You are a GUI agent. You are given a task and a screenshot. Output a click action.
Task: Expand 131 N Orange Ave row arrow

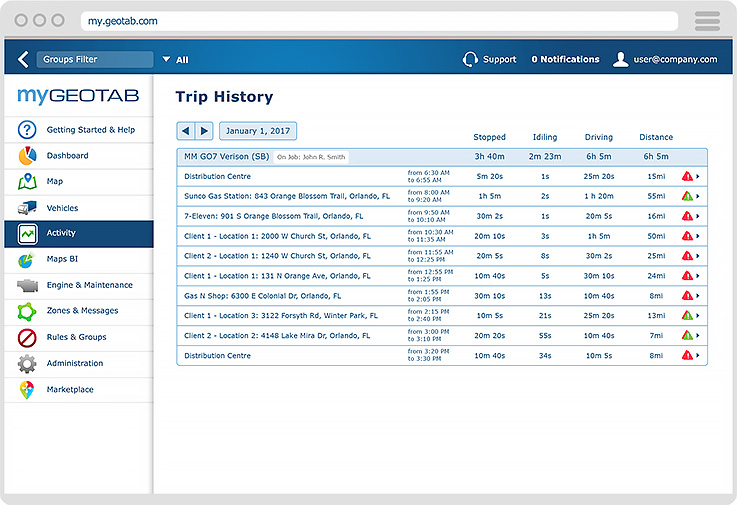click(698, 276)
